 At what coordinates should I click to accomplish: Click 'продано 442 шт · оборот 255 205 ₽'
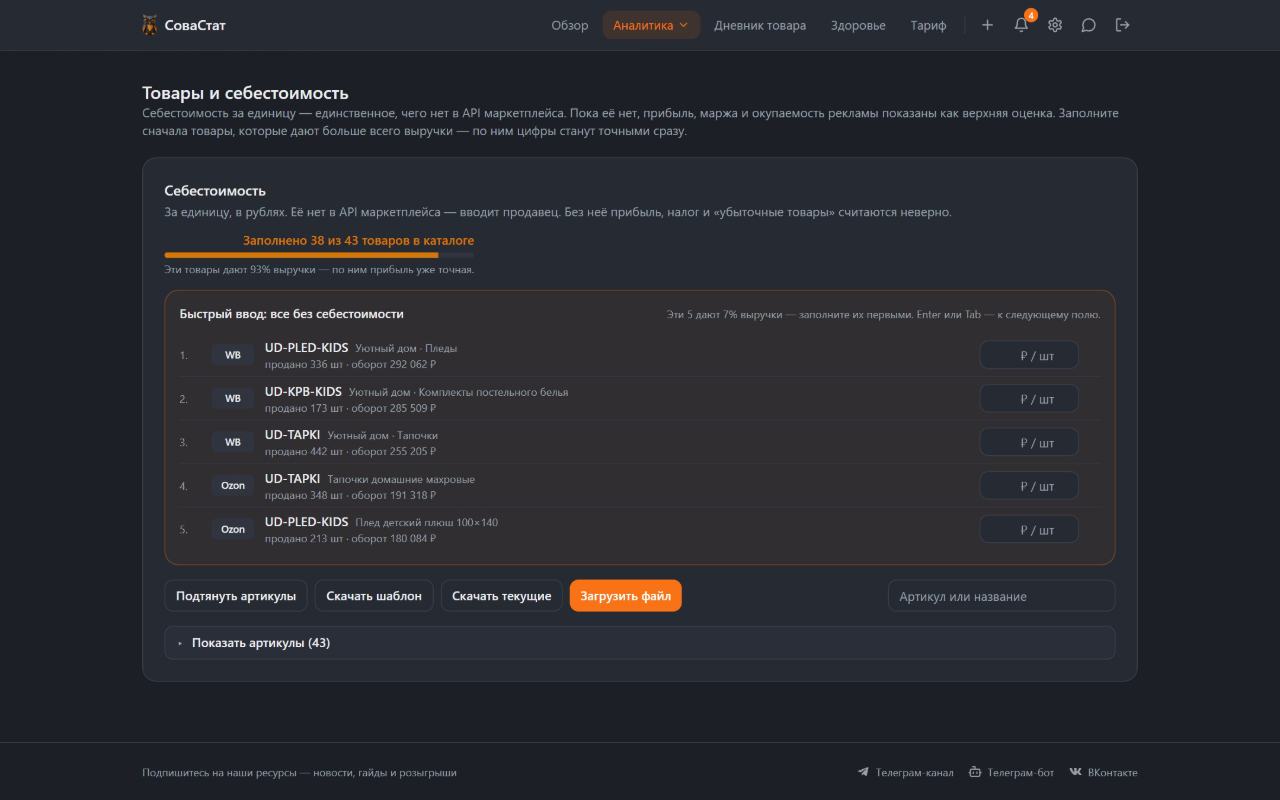(x=350, y=452)
